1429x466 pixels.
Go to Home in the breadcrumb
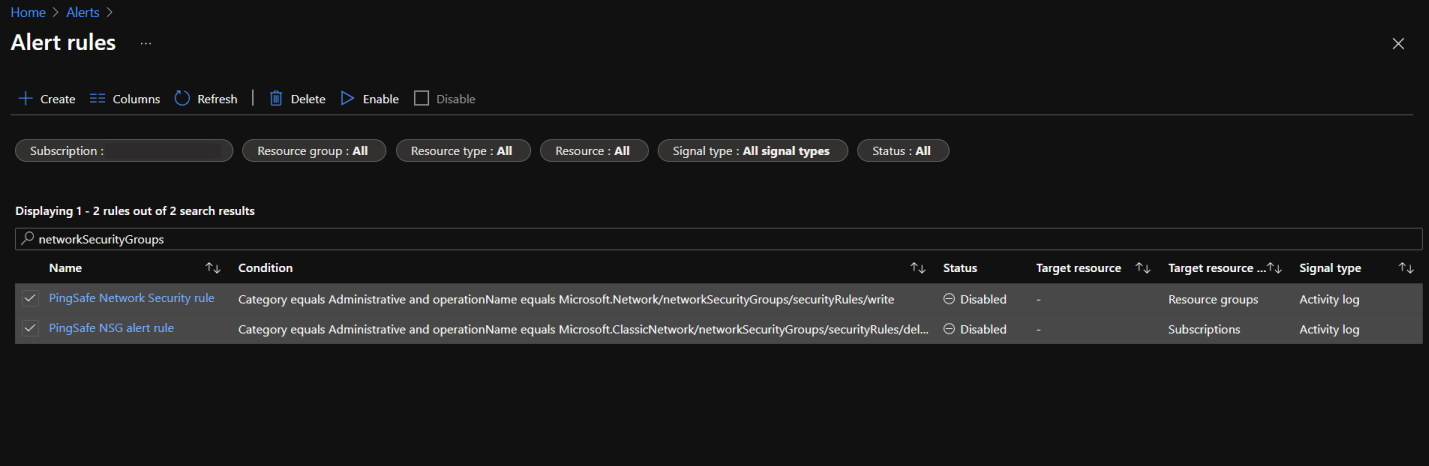pos(28,12)
